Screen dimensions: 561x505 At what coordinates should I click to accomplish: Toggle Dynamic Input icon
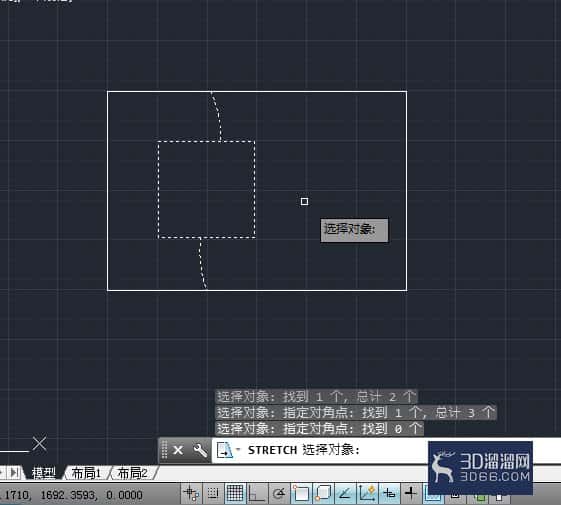coord(389,494)
